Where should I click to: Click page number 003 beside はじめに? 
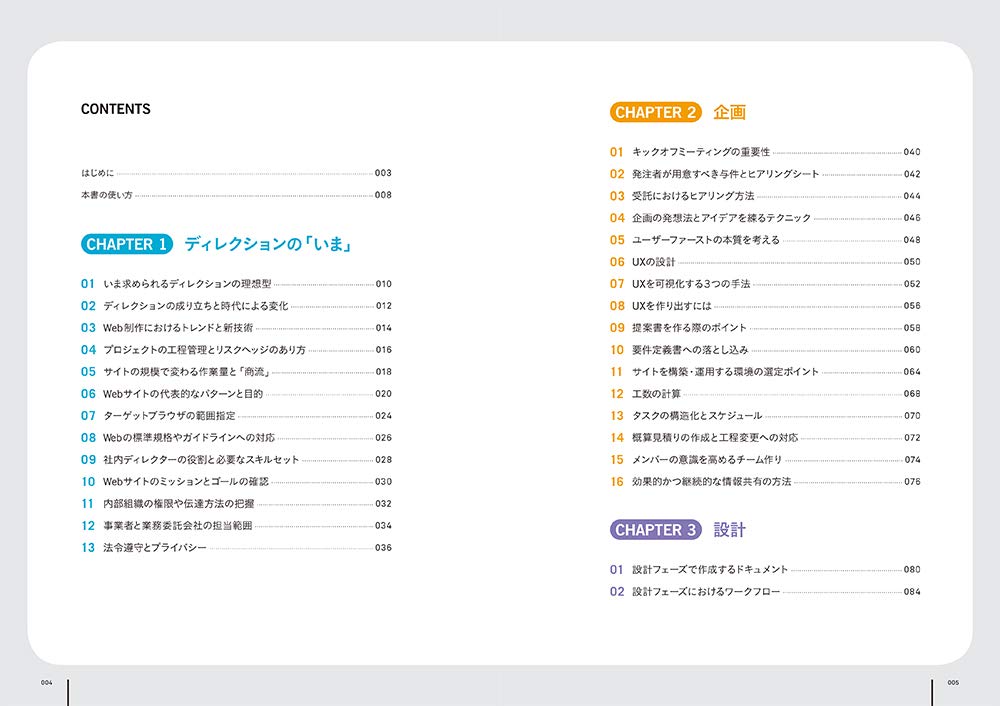point(383,173)
